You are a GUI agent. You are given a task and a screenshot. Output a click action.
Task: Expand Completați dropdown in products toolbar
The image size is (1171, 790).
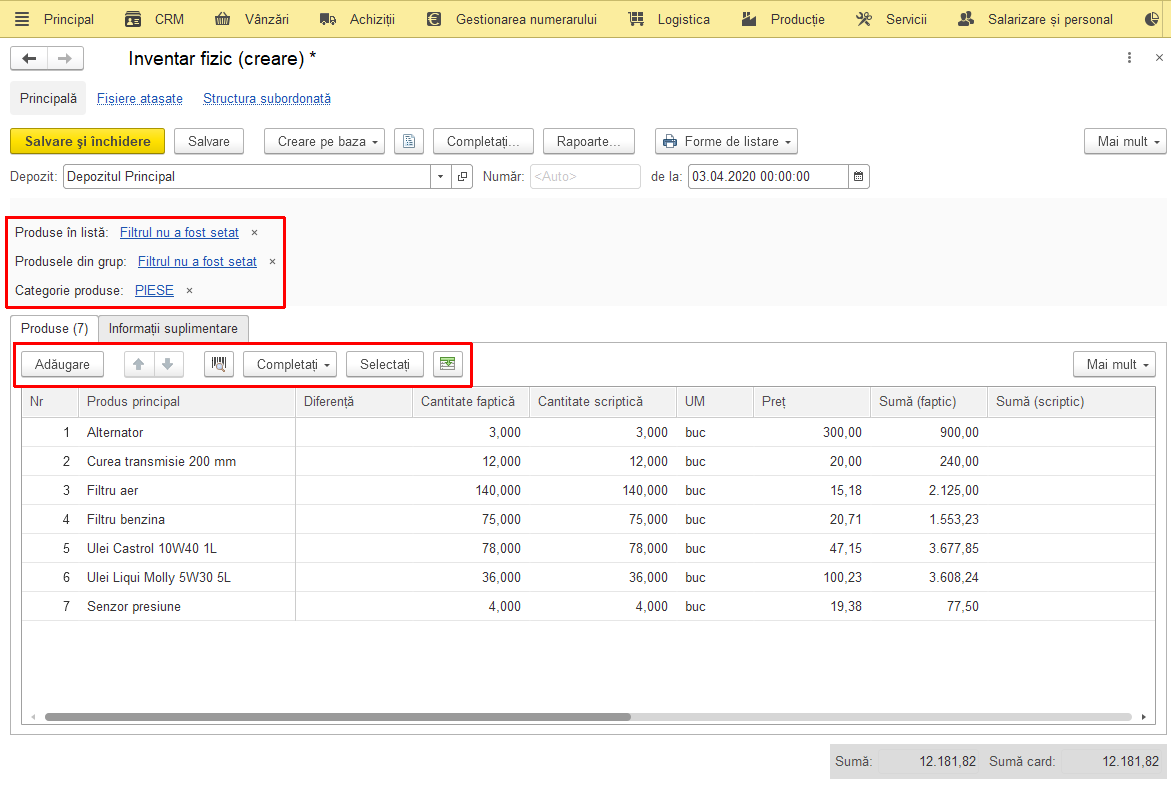point(290,364)
